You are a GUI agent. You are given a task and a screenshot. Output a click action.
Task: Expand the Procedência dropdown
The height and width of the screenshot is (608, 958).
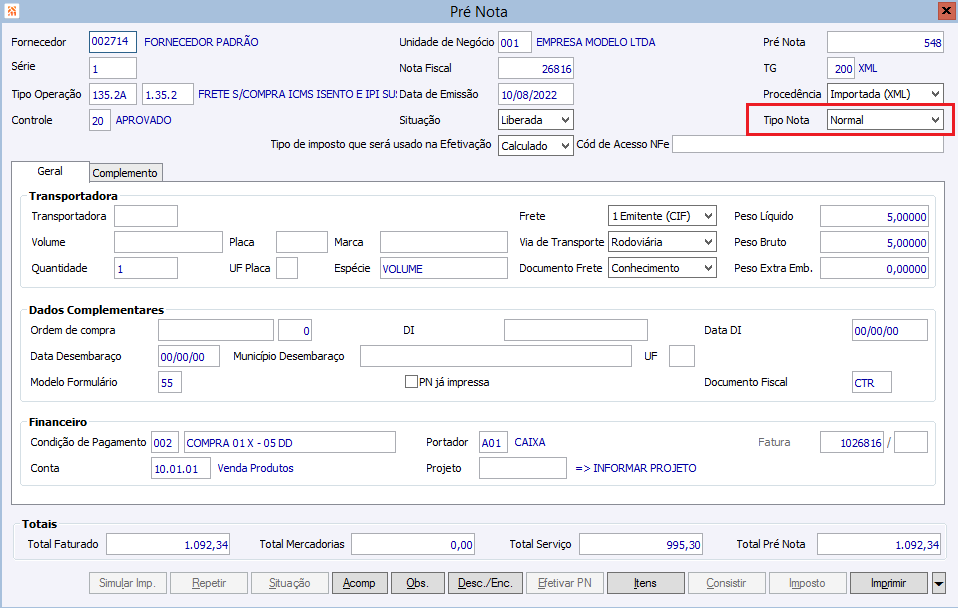tap(935, 94)
